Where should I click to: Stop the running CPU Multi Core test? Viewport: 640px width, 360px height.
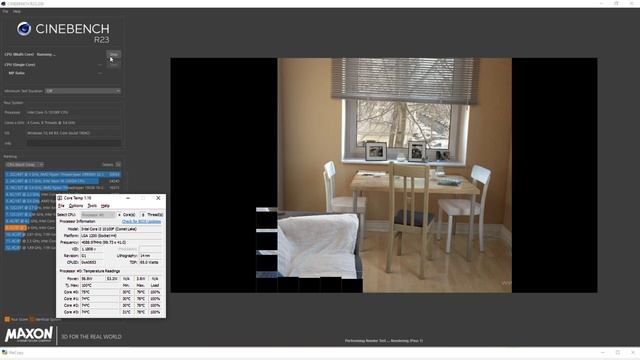[x=114, y=54]
